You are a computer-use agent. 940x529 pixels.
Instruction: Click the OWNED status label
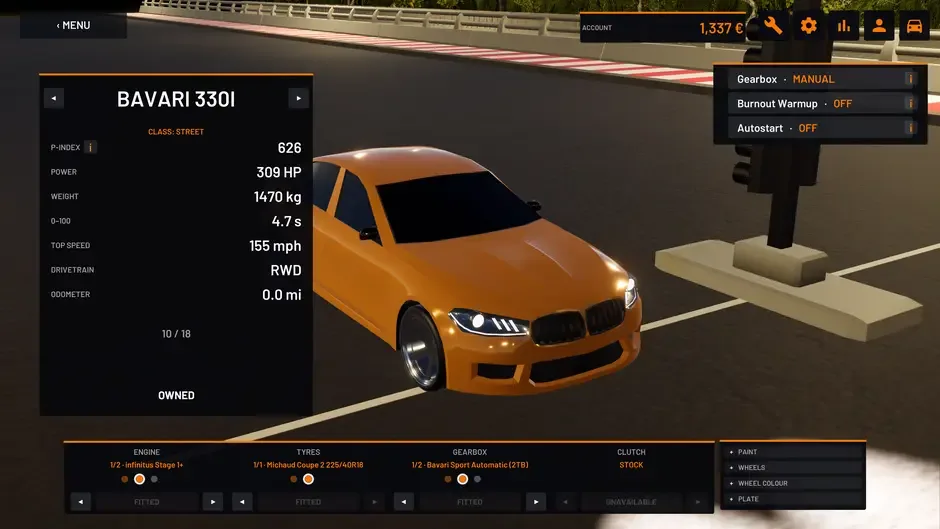(176, 395)
